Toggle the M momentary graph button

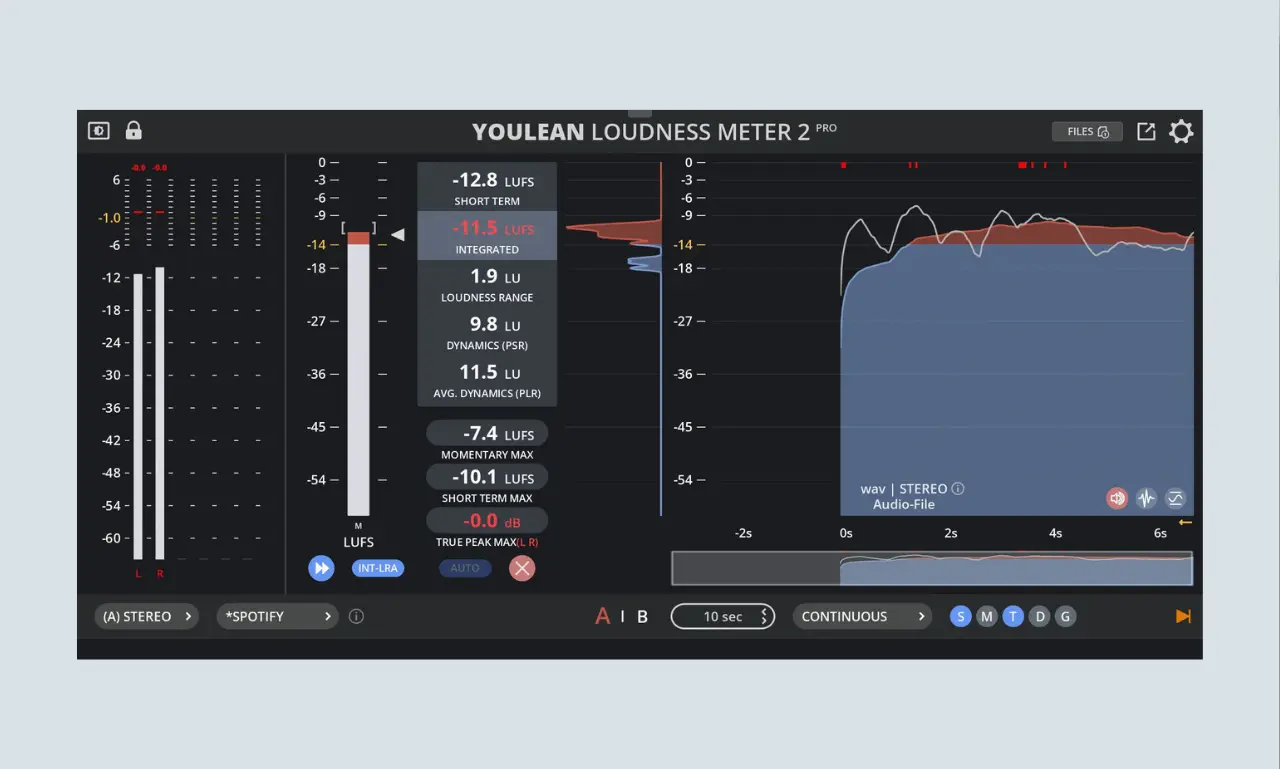point(987,616)
